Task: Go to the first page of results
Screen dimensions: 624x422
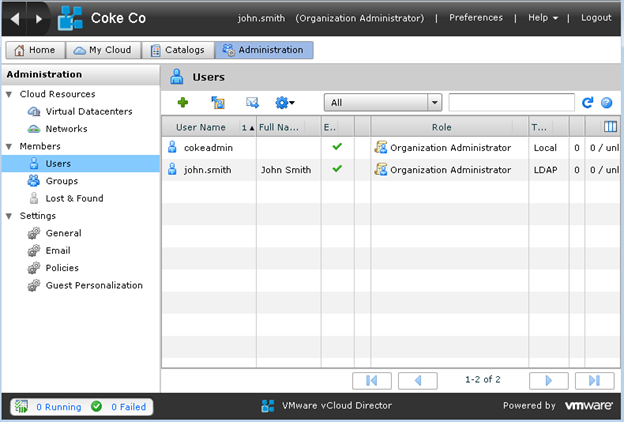Action: (x=371, y=380)
